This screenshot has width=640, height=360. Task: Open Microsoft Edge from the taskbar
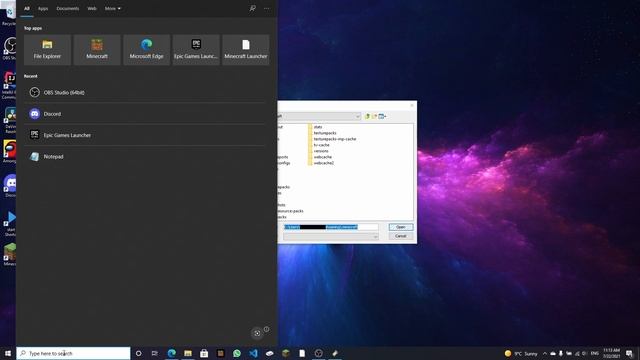tap(171, 353)
